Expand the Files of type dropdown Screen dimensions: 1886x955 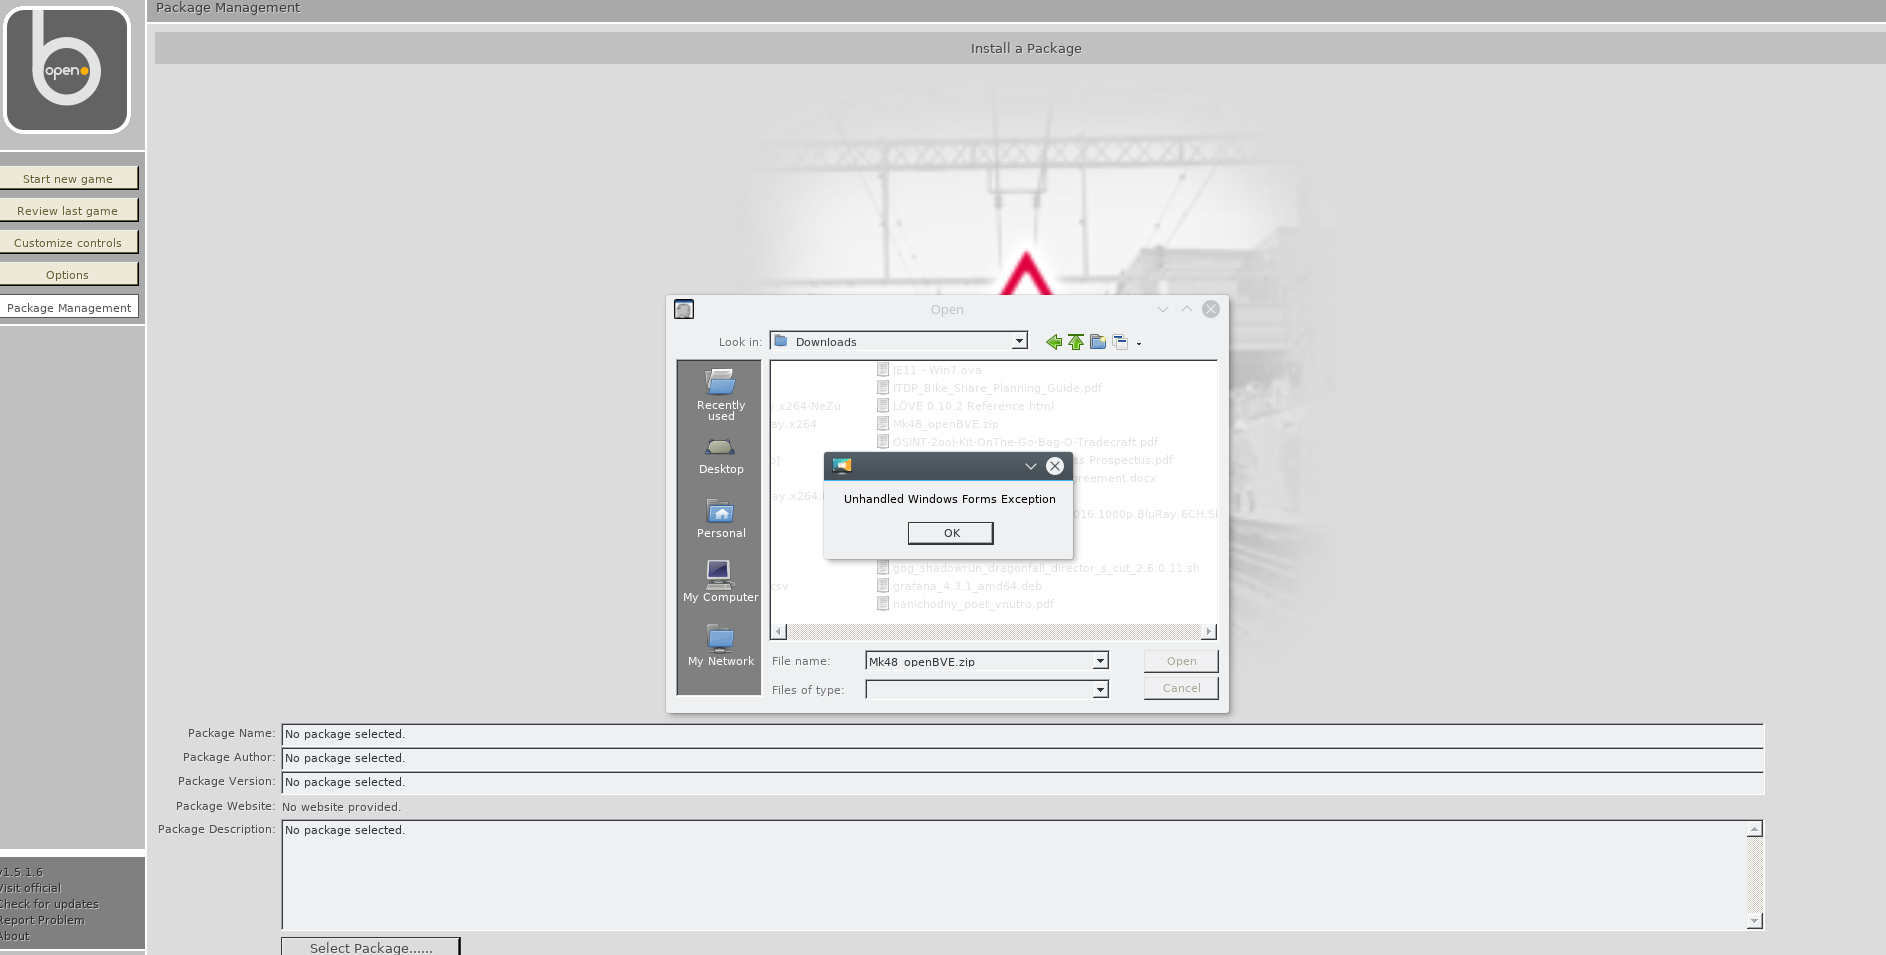(x=1098, y=689)
